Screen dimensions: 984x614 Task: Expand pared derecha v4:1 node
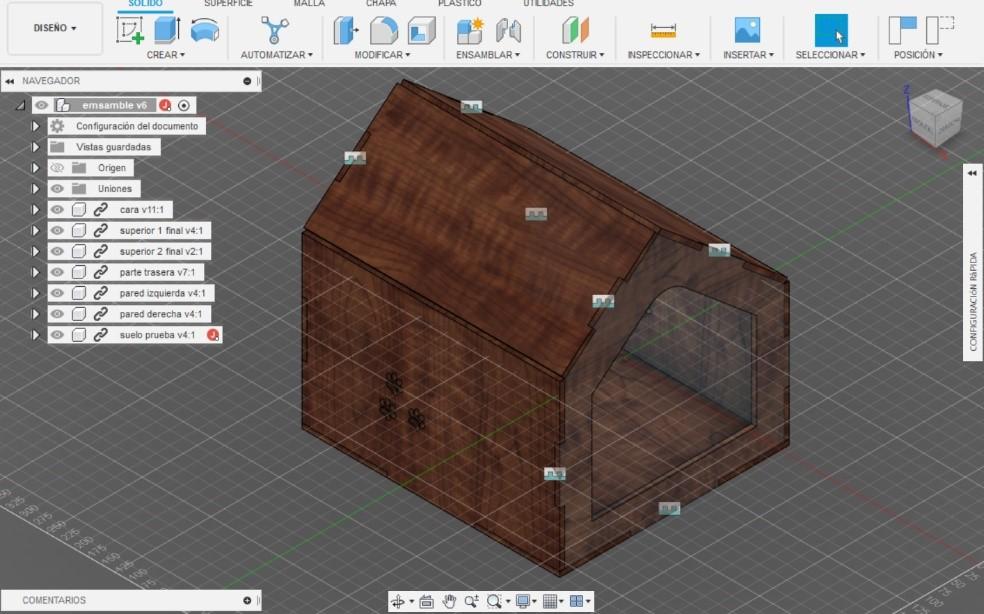point(36,314)
